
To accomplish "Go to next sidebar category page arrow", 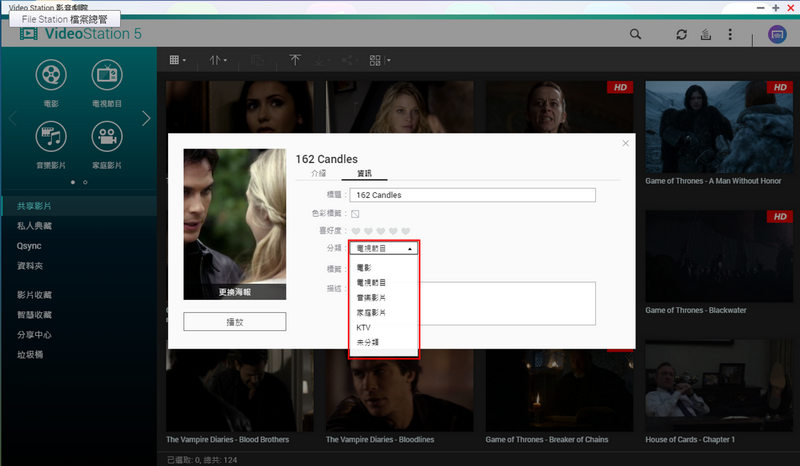I will coord(146,118).
